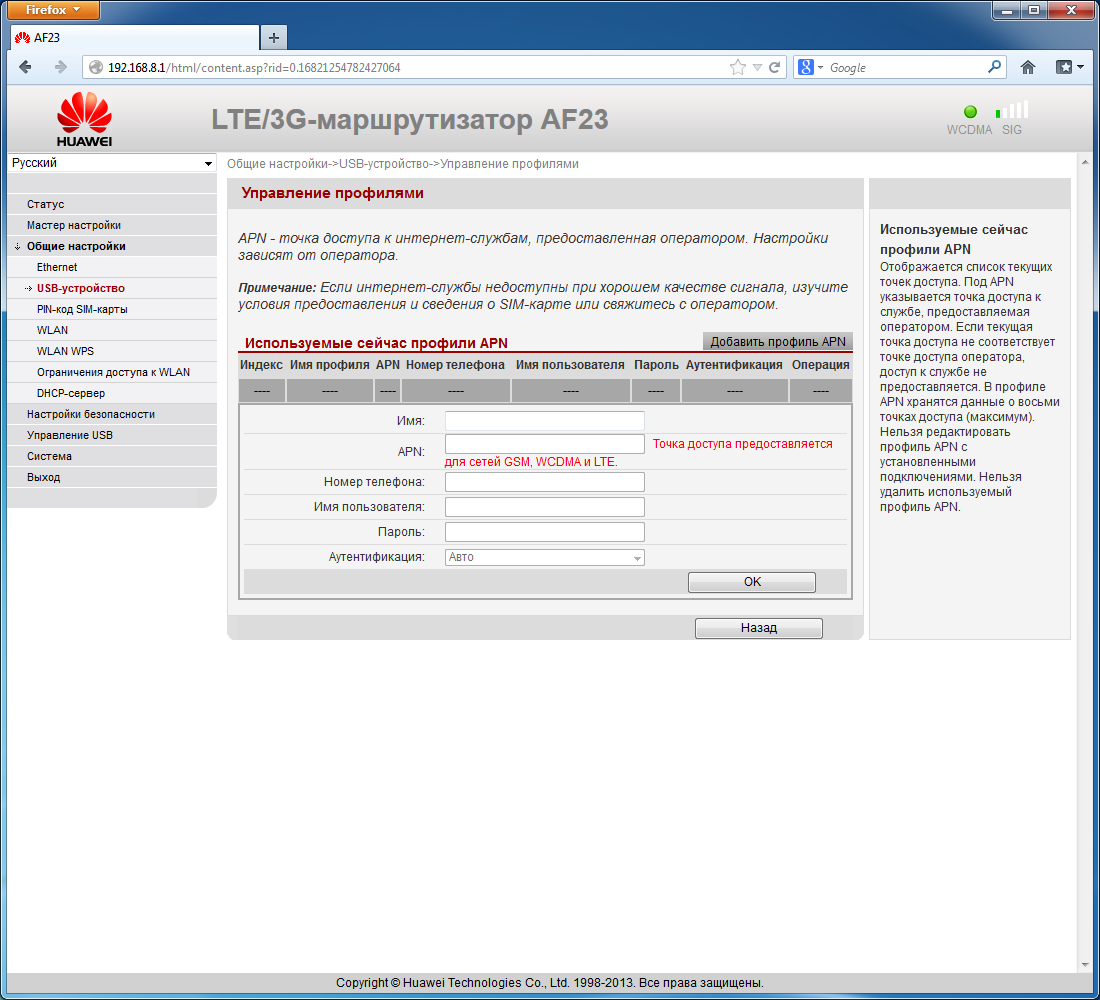Click the browser forward arrow
This screenshot has height=1000, width=1100.
(61, 67)
